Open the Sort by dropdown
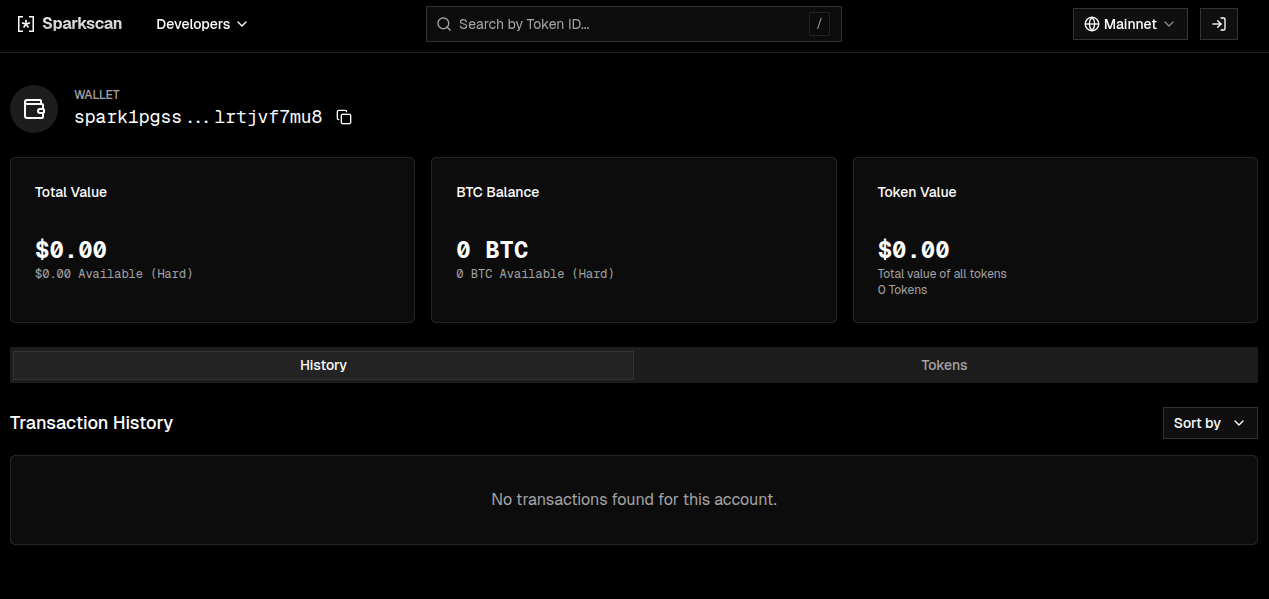 pos(1209,423)
